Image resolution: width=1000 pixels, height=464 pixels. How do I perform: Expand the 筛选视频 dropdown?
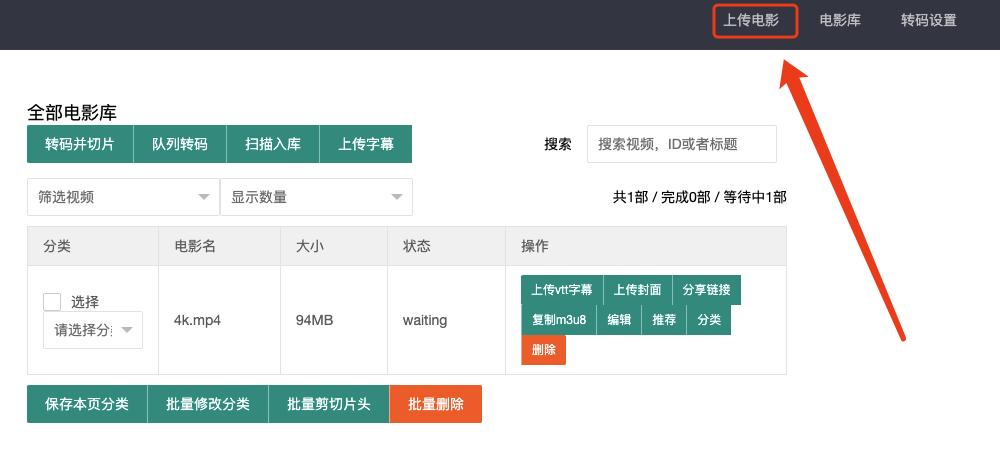[x=123, y=197]
